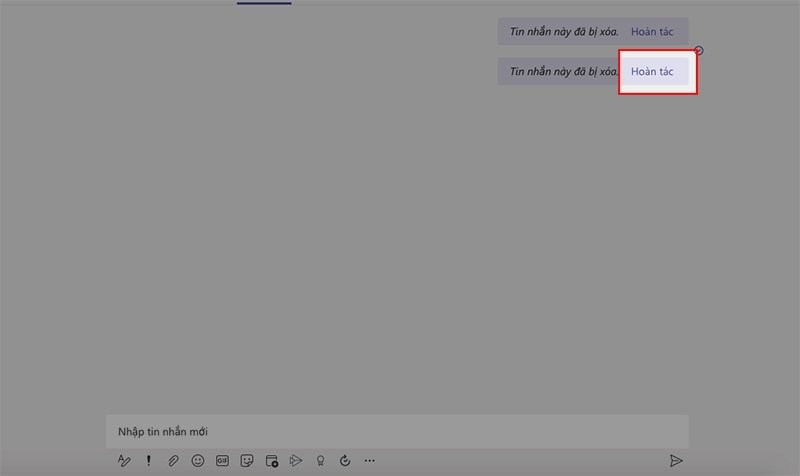Open the Praise badge icon
The height and width of the screenshot is (476, 800).
click(320, 461)
